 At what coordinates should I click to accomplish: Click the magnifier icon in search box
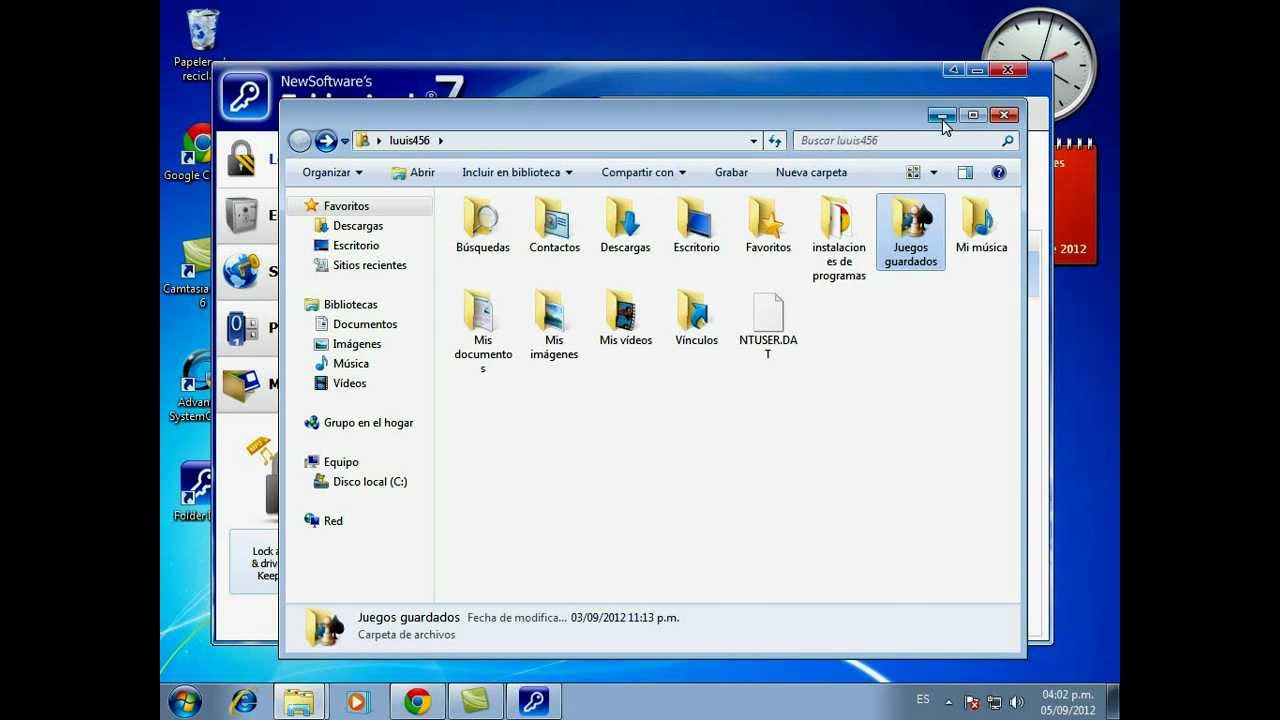(1008, 141)
